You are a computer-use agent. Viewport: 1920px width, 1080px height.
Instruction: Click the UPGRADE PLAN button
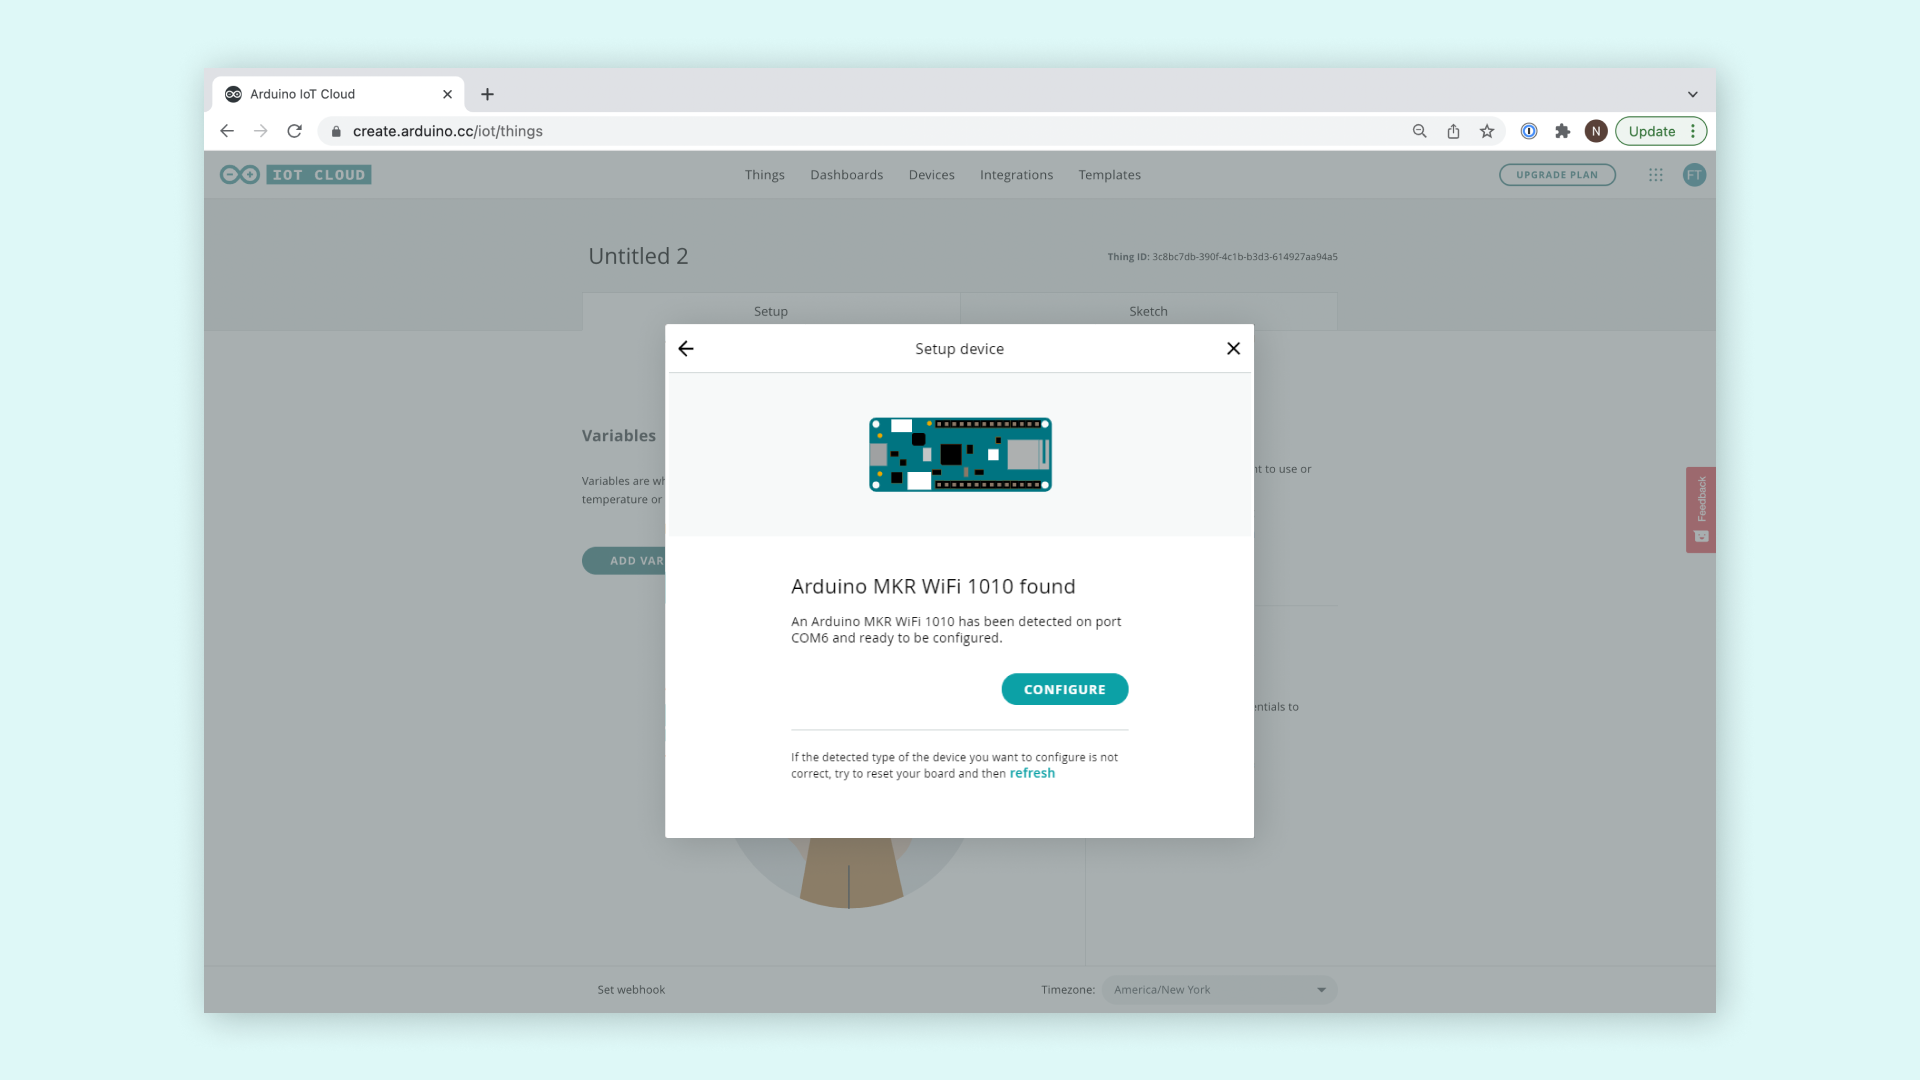tap(1557, 175)
